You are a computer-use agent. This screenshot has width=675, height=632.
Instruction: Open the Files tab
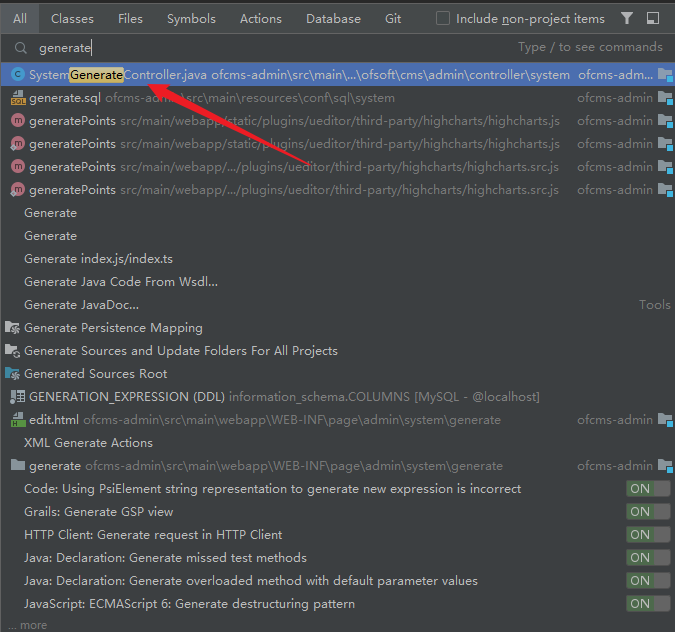coord(130,19)
